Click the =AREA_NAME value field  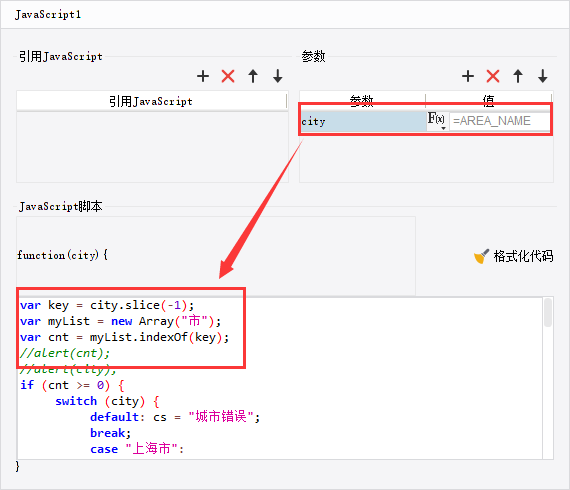(499, 121)
